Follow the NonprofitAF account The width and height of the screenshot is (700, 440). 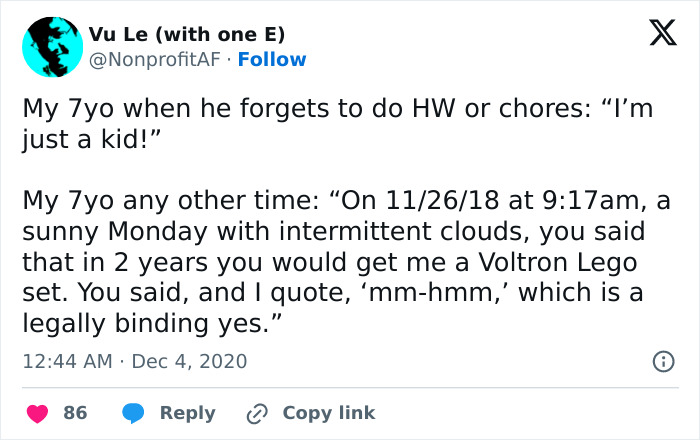coord(272,60)
